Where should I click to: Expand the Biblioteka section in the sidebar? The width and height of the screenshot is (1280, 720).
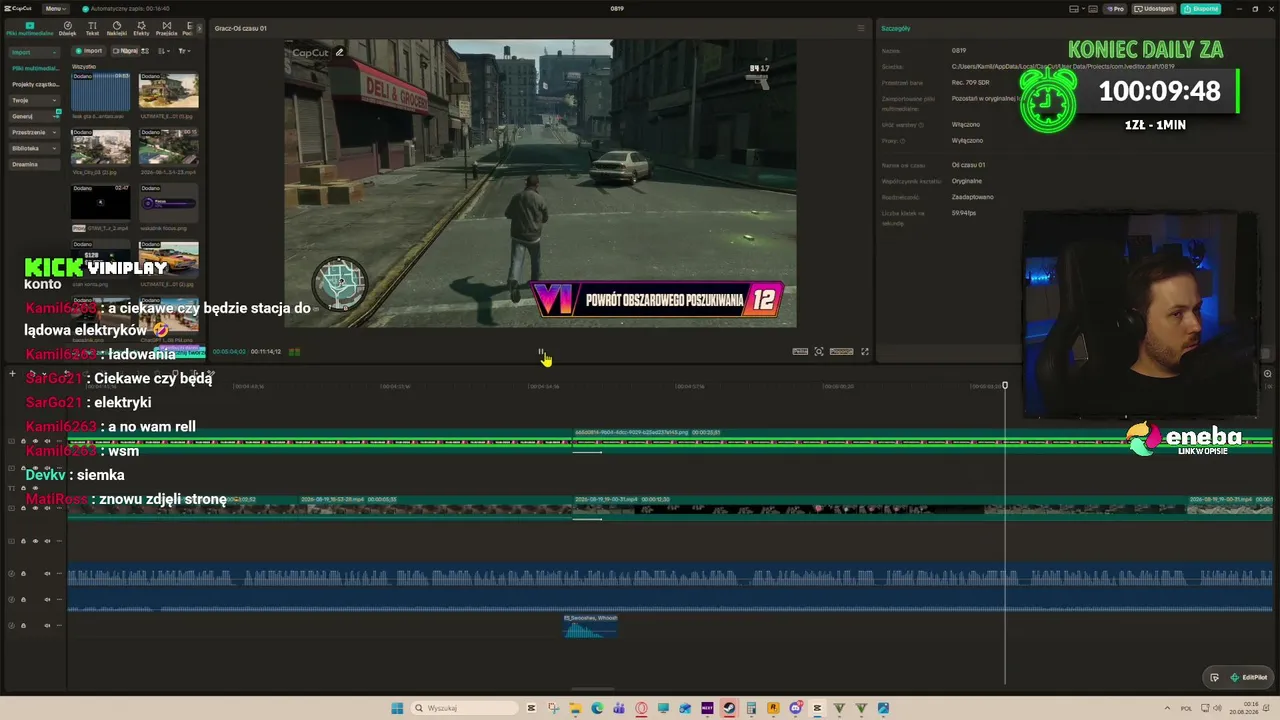(56, 148)
